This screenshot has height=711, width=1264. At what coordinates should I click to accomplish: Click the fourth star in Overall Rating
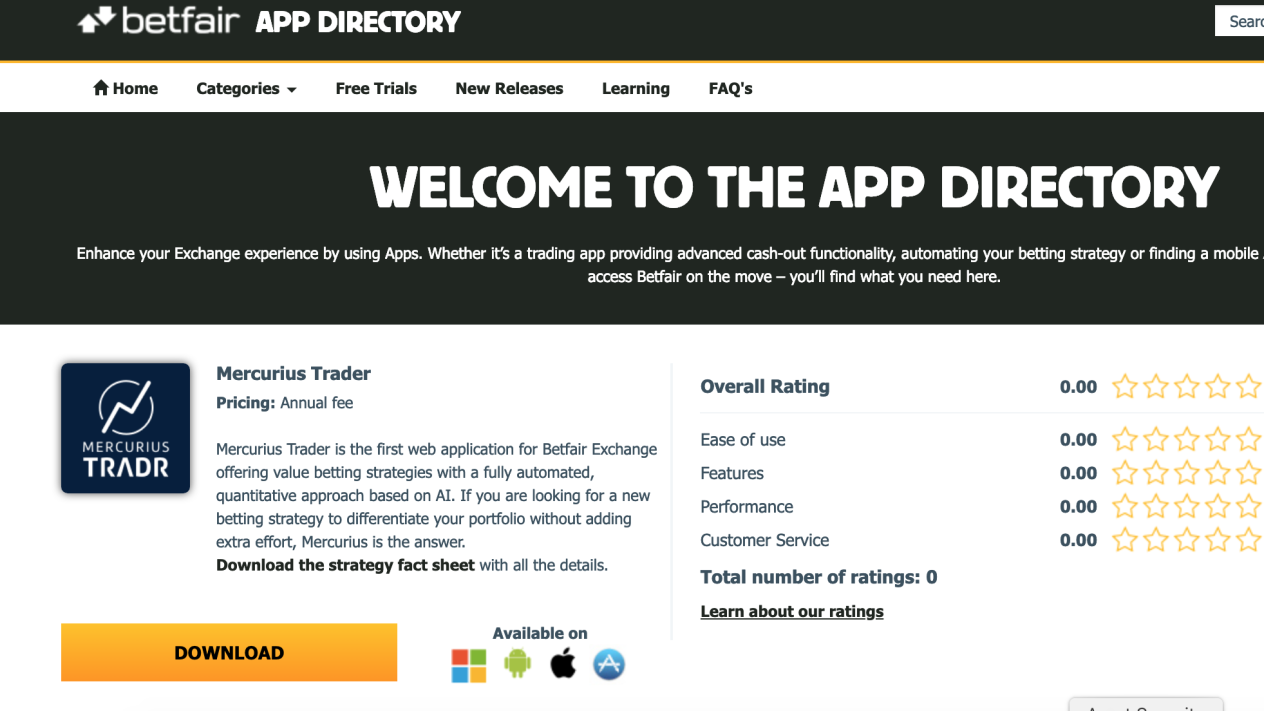click(x=1218, y=386)
